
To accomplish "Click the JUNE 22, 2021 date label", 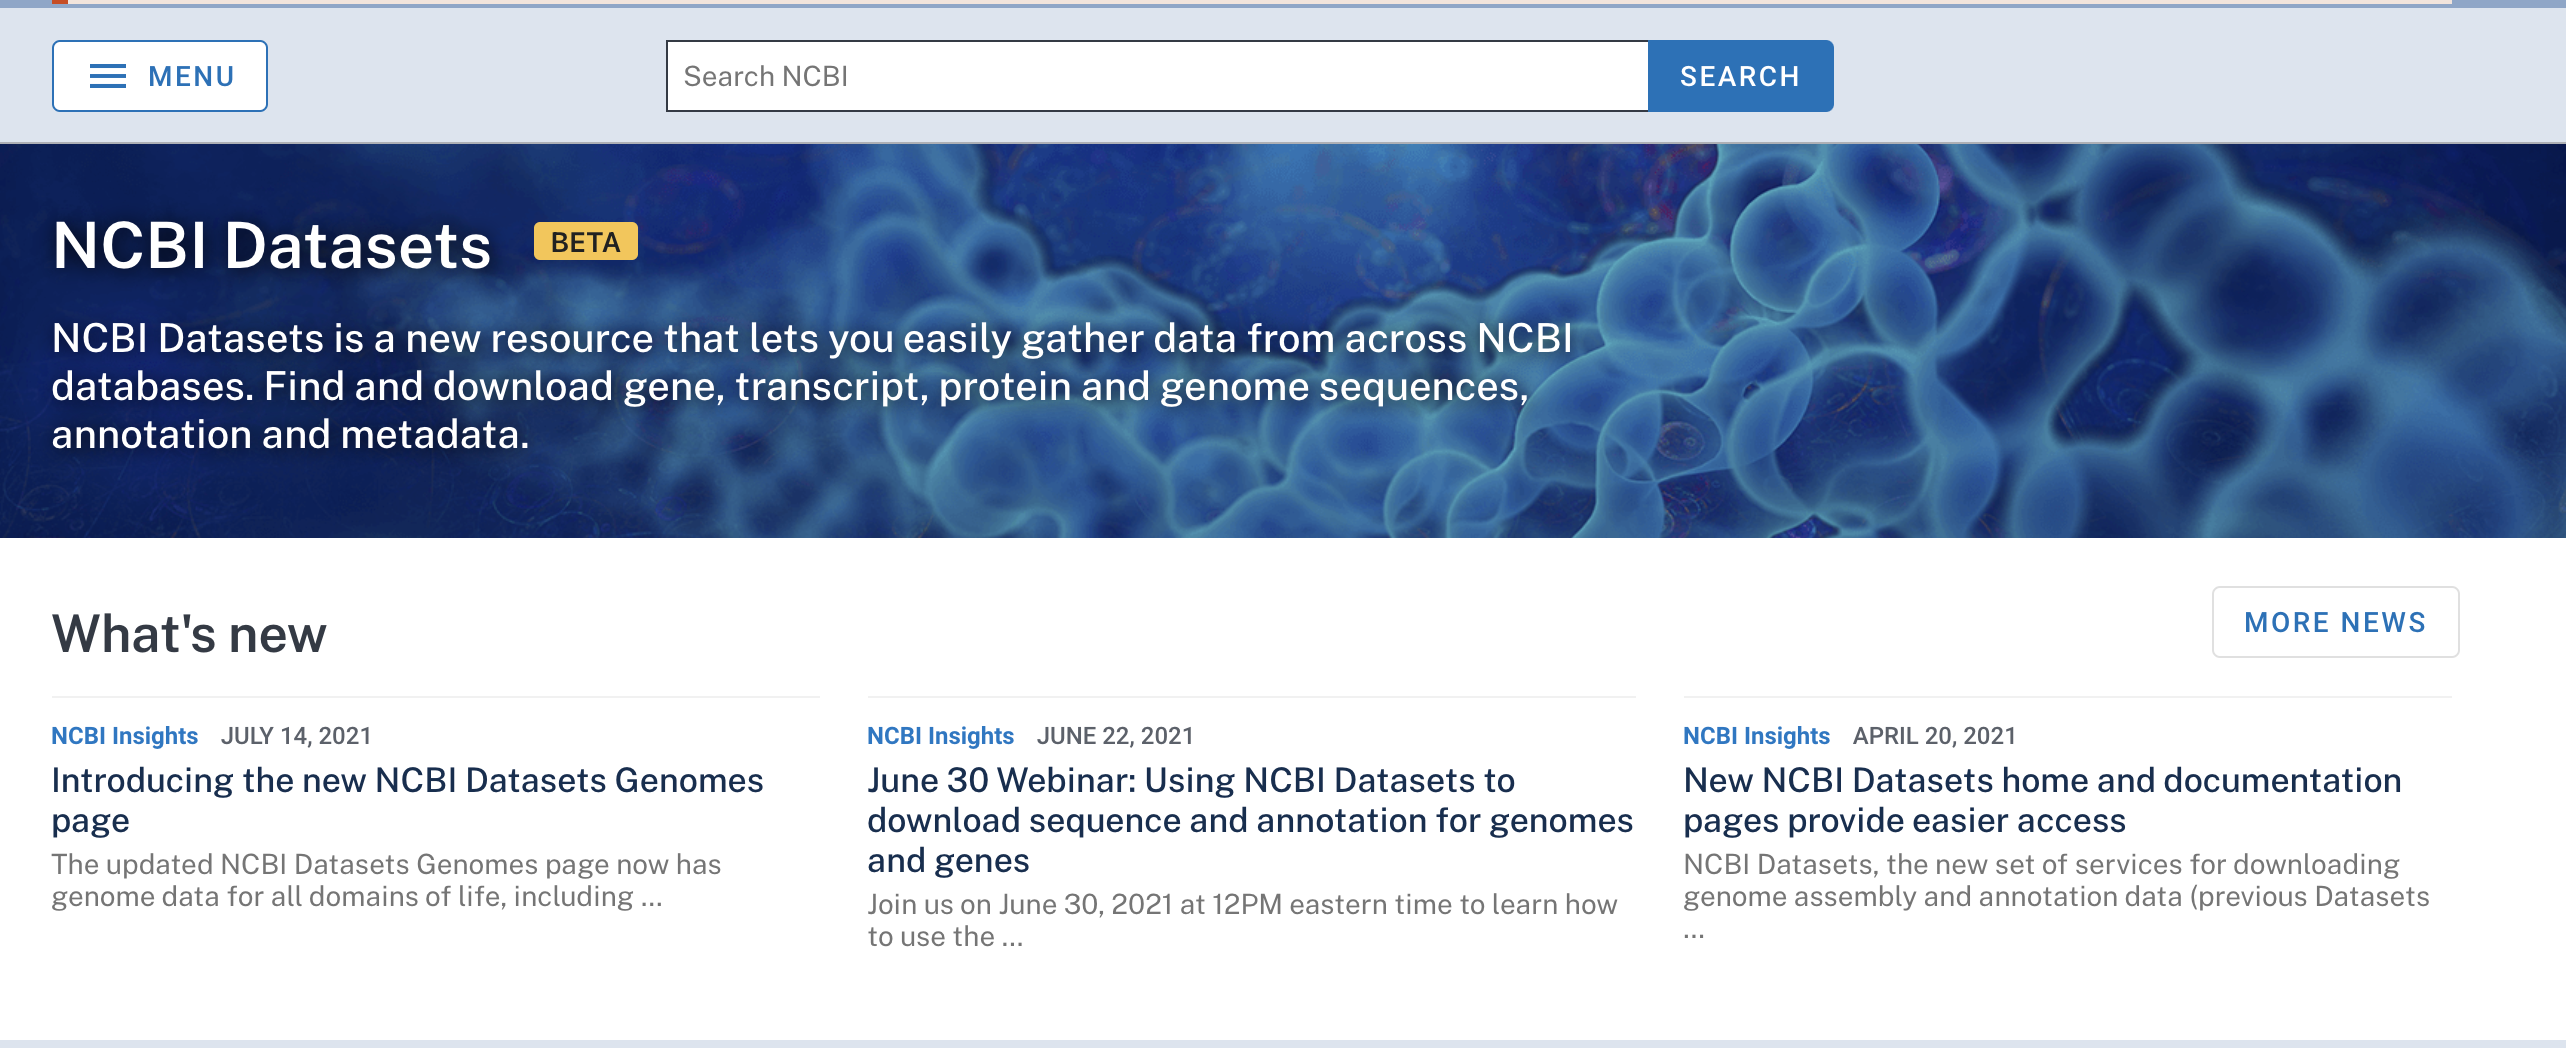I will (1116, 735).
